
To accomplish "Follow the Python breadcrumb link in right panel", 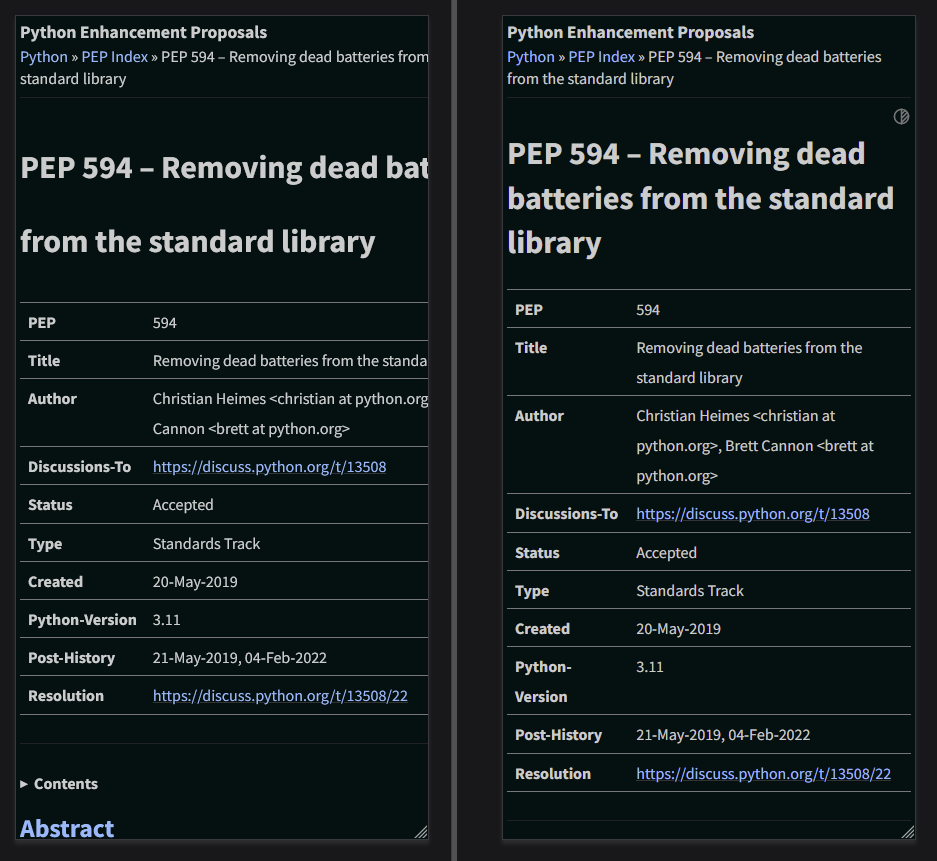I will 530,57.
